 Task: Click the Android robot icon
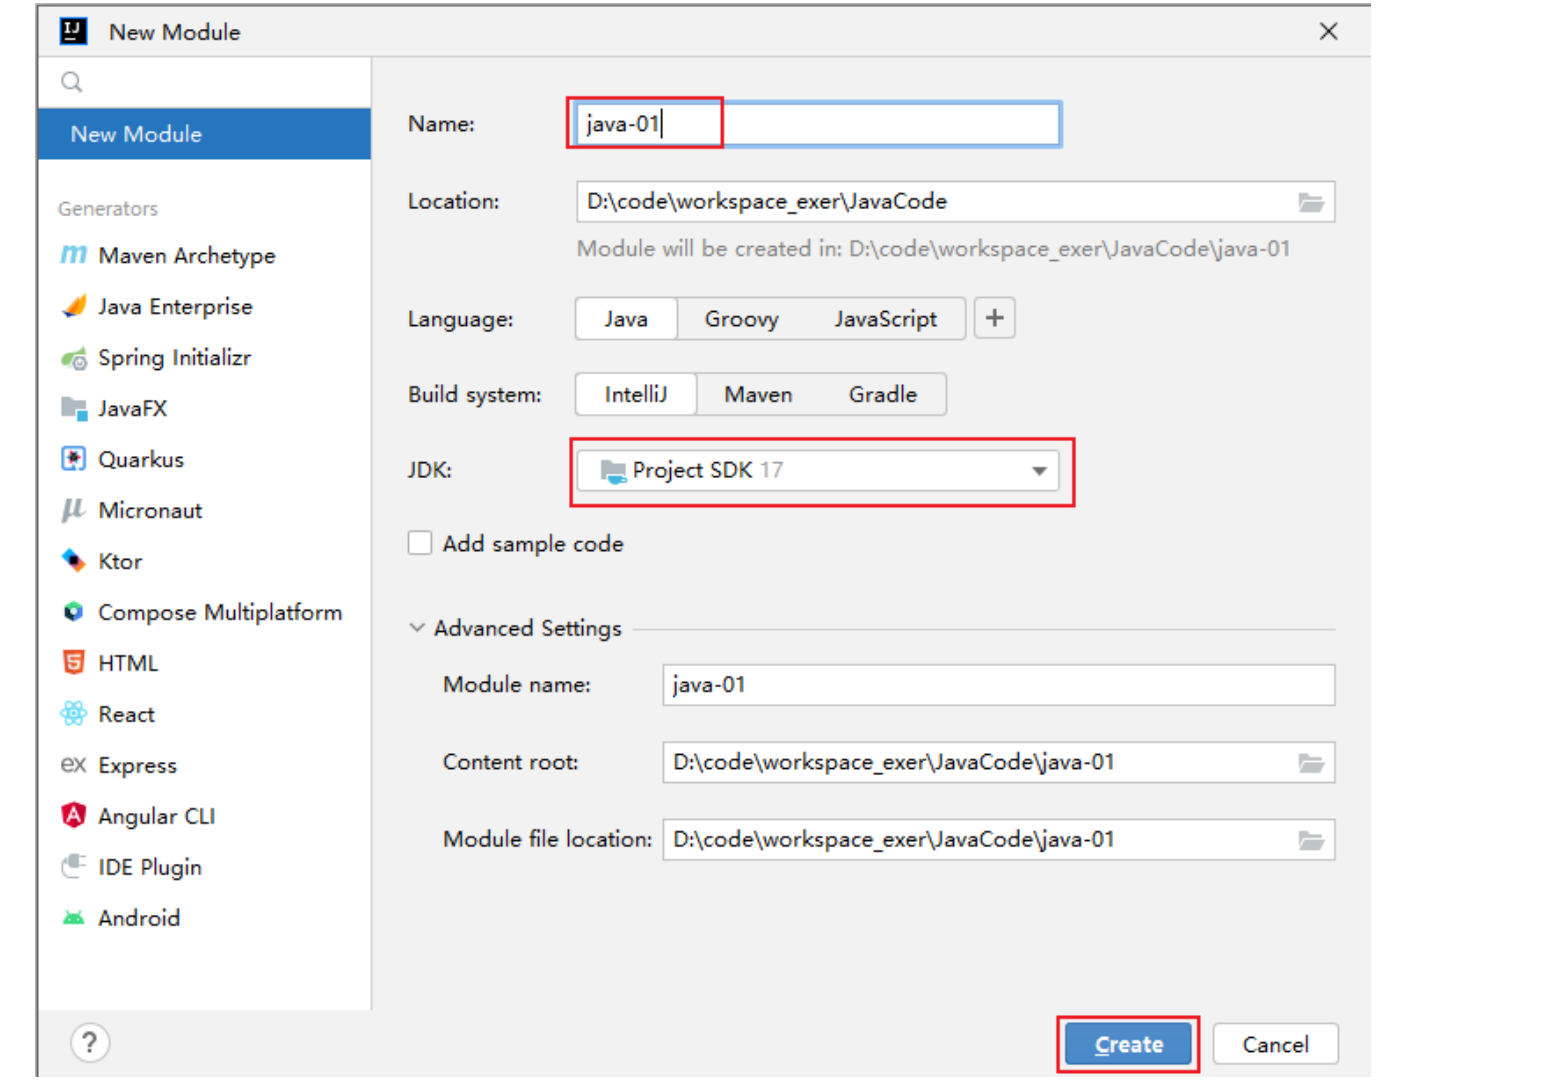[73, 918]
